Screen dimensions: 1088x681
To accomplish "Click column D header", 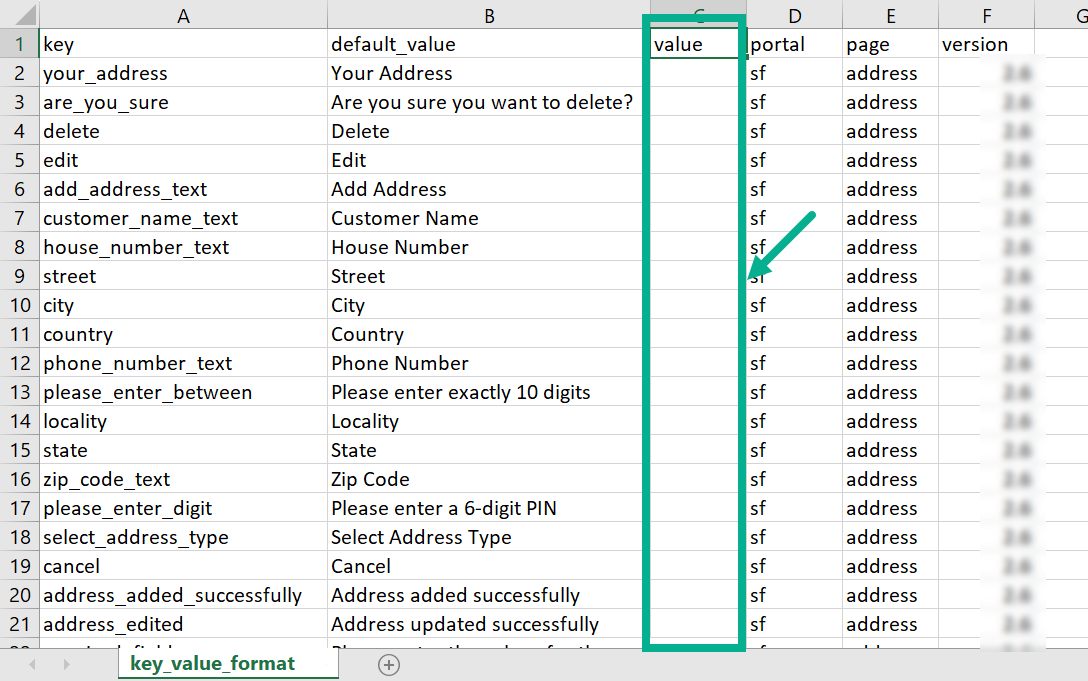I will (x=794, y=15).
